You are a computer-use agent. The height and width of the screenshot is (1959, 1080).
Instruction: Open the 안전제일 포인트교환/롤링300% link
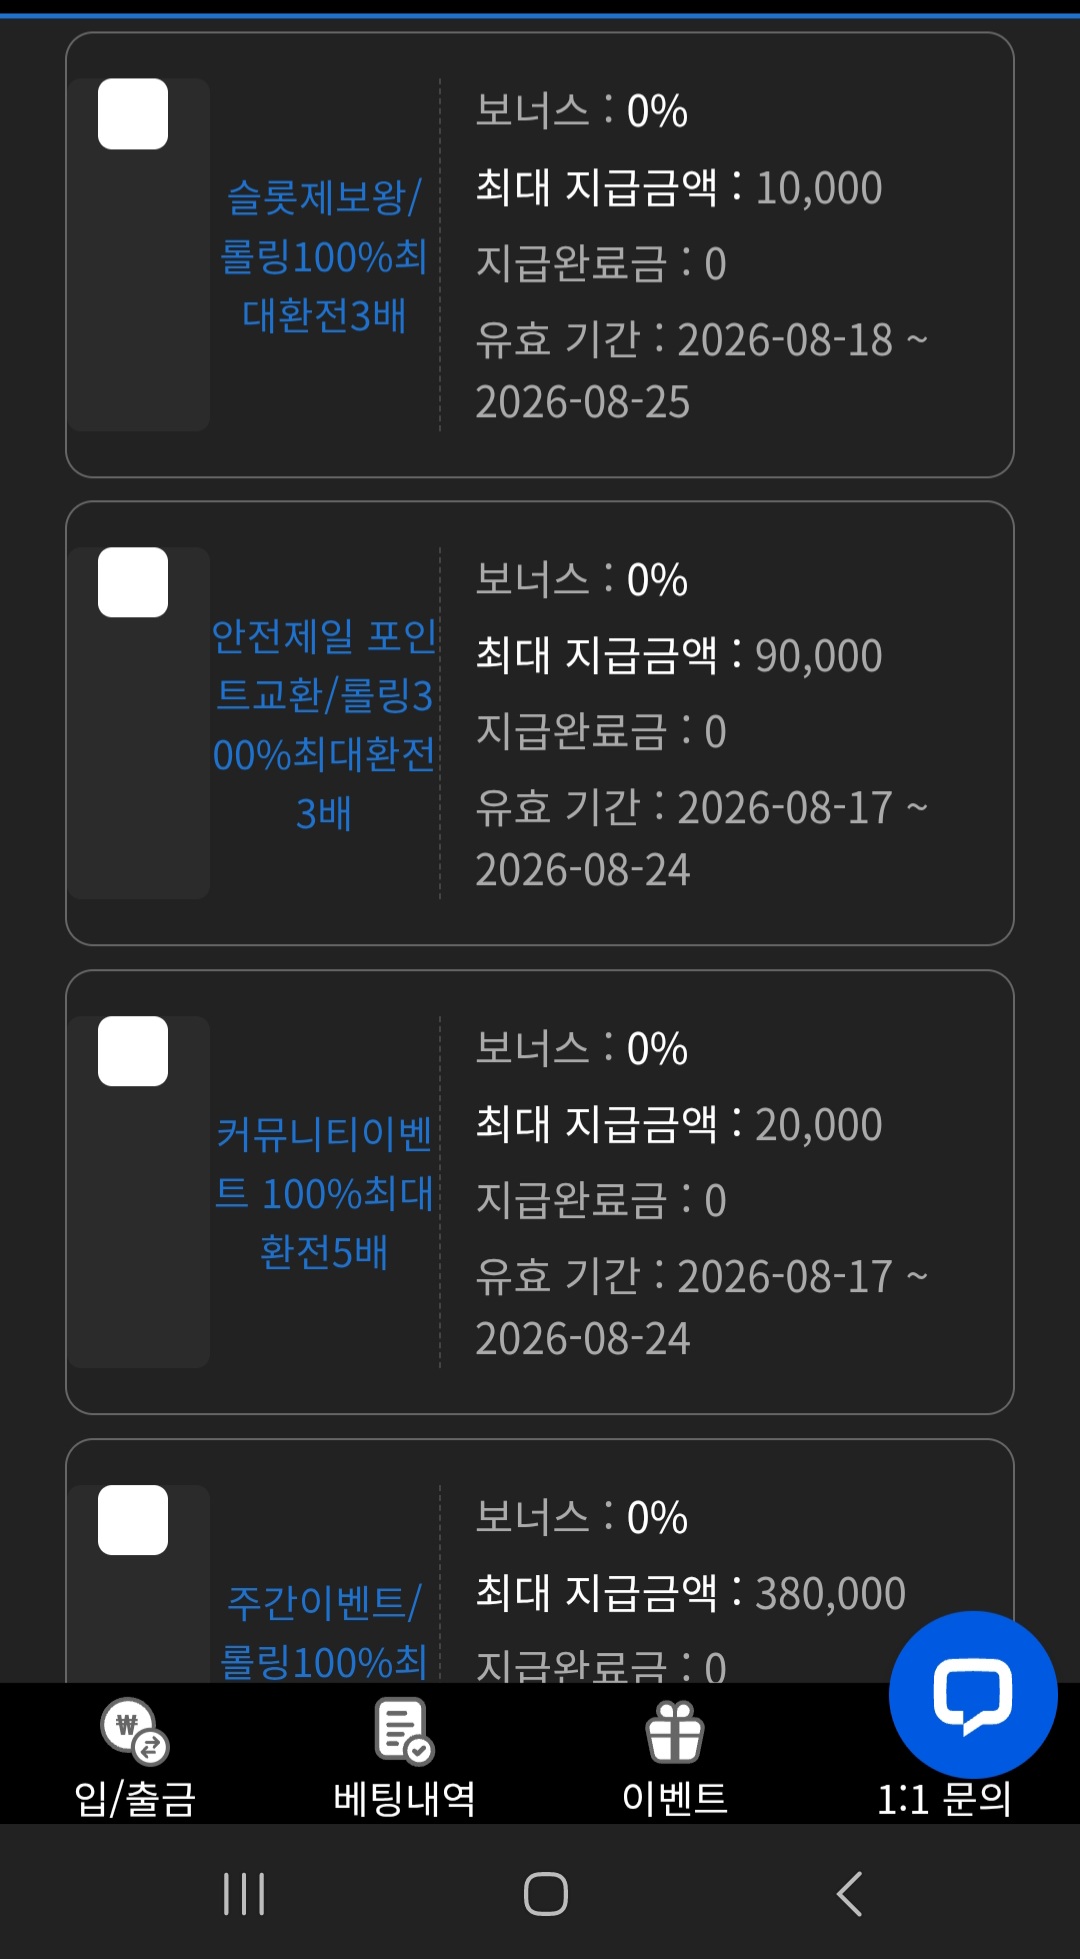click(x=324, y=724)
